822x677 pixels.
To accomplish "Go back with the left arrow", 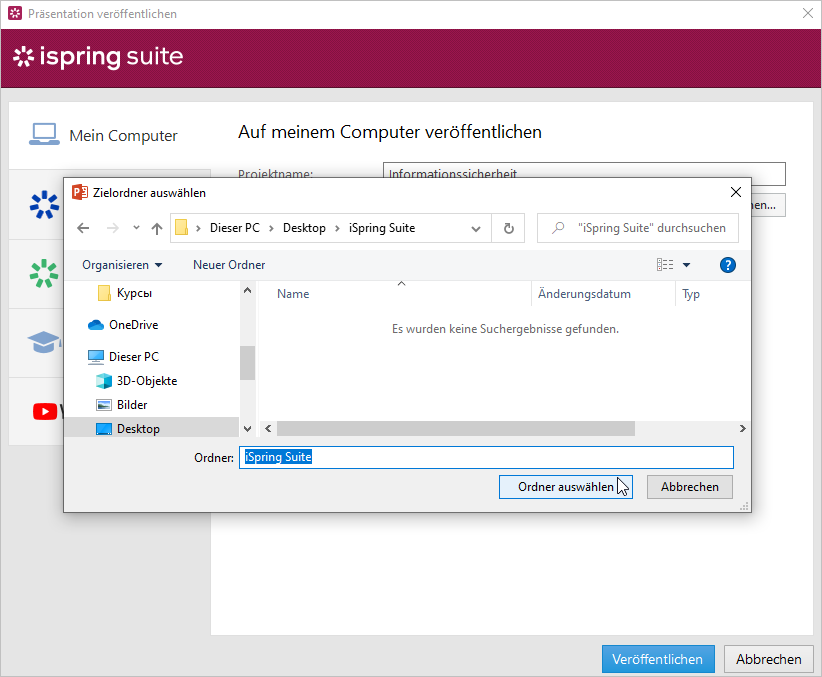I will (x=83, y=228).
